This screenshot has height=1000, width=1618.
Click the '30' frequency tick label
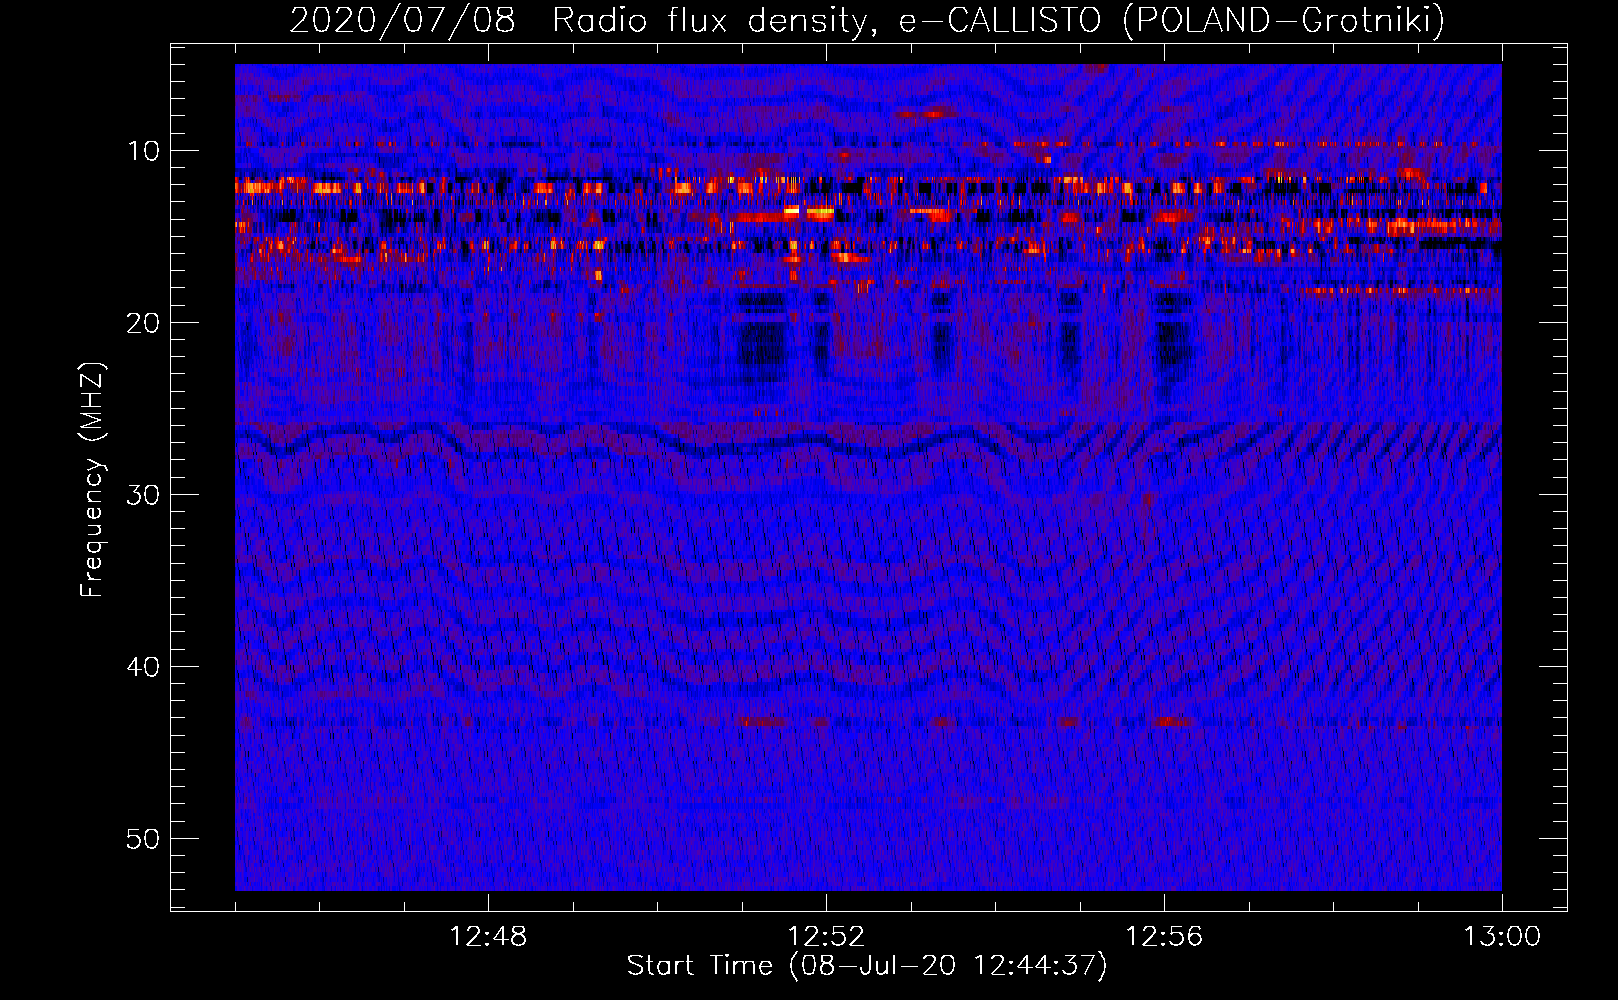(143, 495)
